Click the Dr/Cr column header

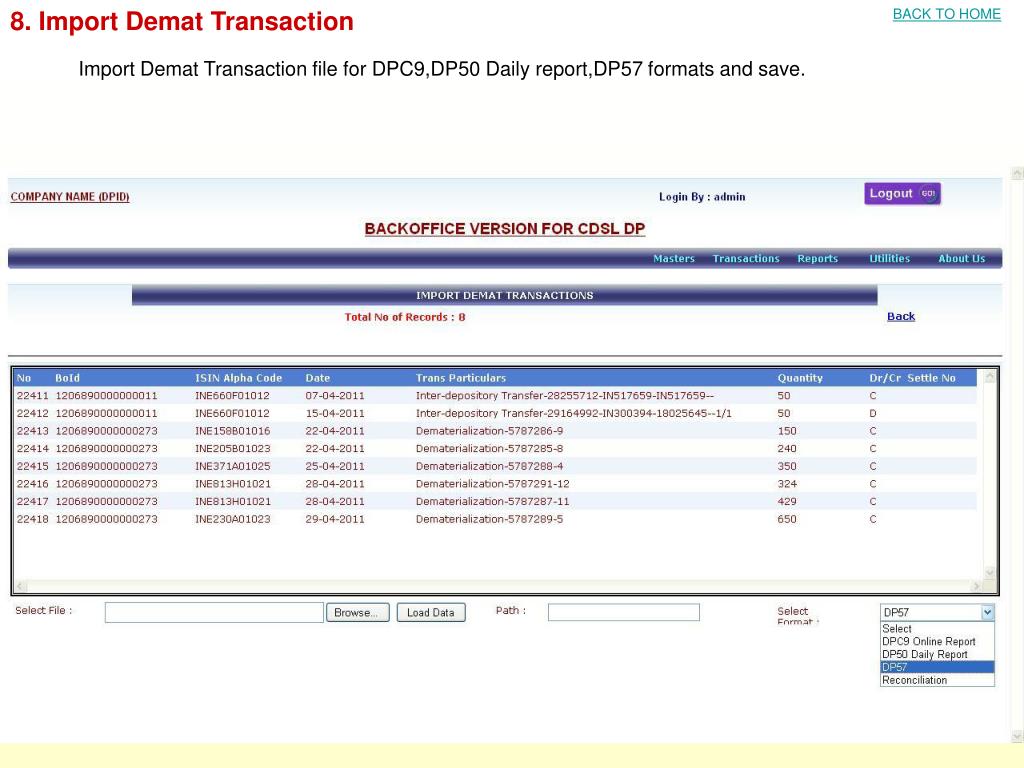[885, 378]
